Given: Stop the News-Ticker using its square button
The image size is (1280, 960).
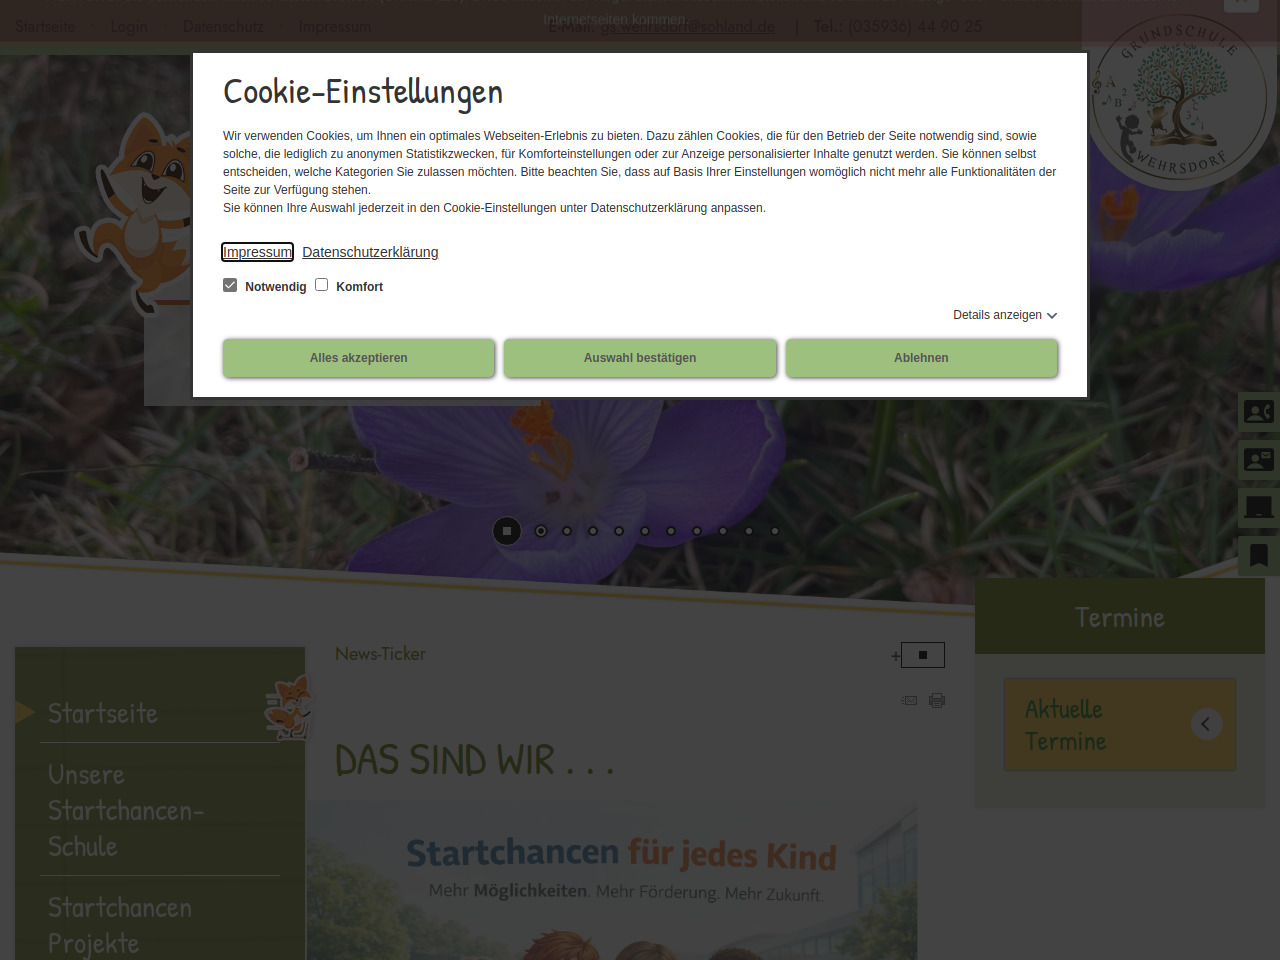Looking at the screenshot, I should [923, 655].
